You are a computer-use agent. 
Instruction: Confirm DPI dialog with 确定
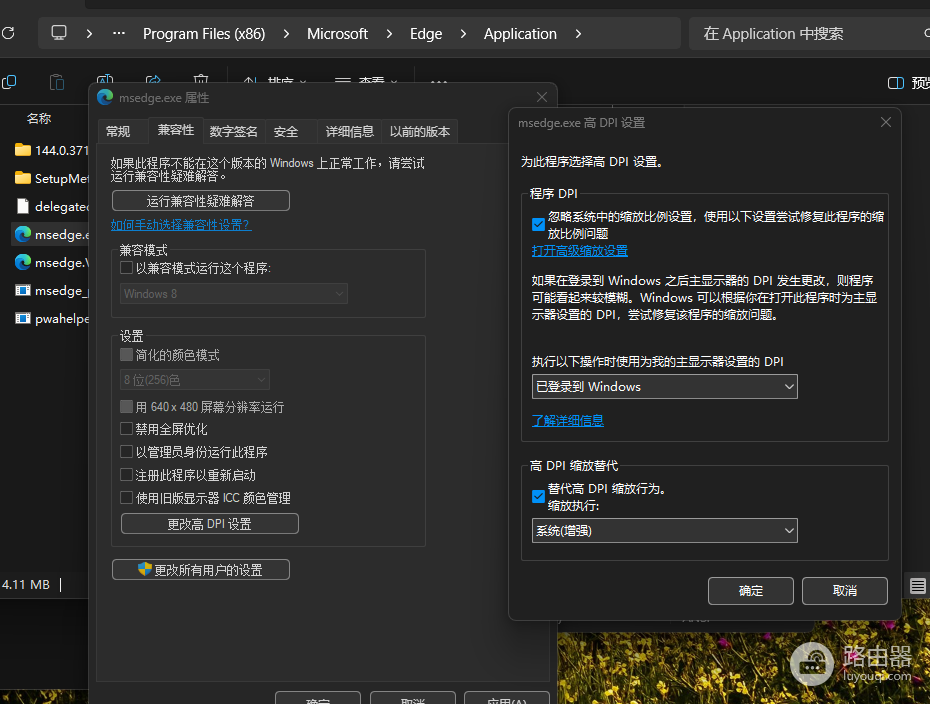pos(750,591)
